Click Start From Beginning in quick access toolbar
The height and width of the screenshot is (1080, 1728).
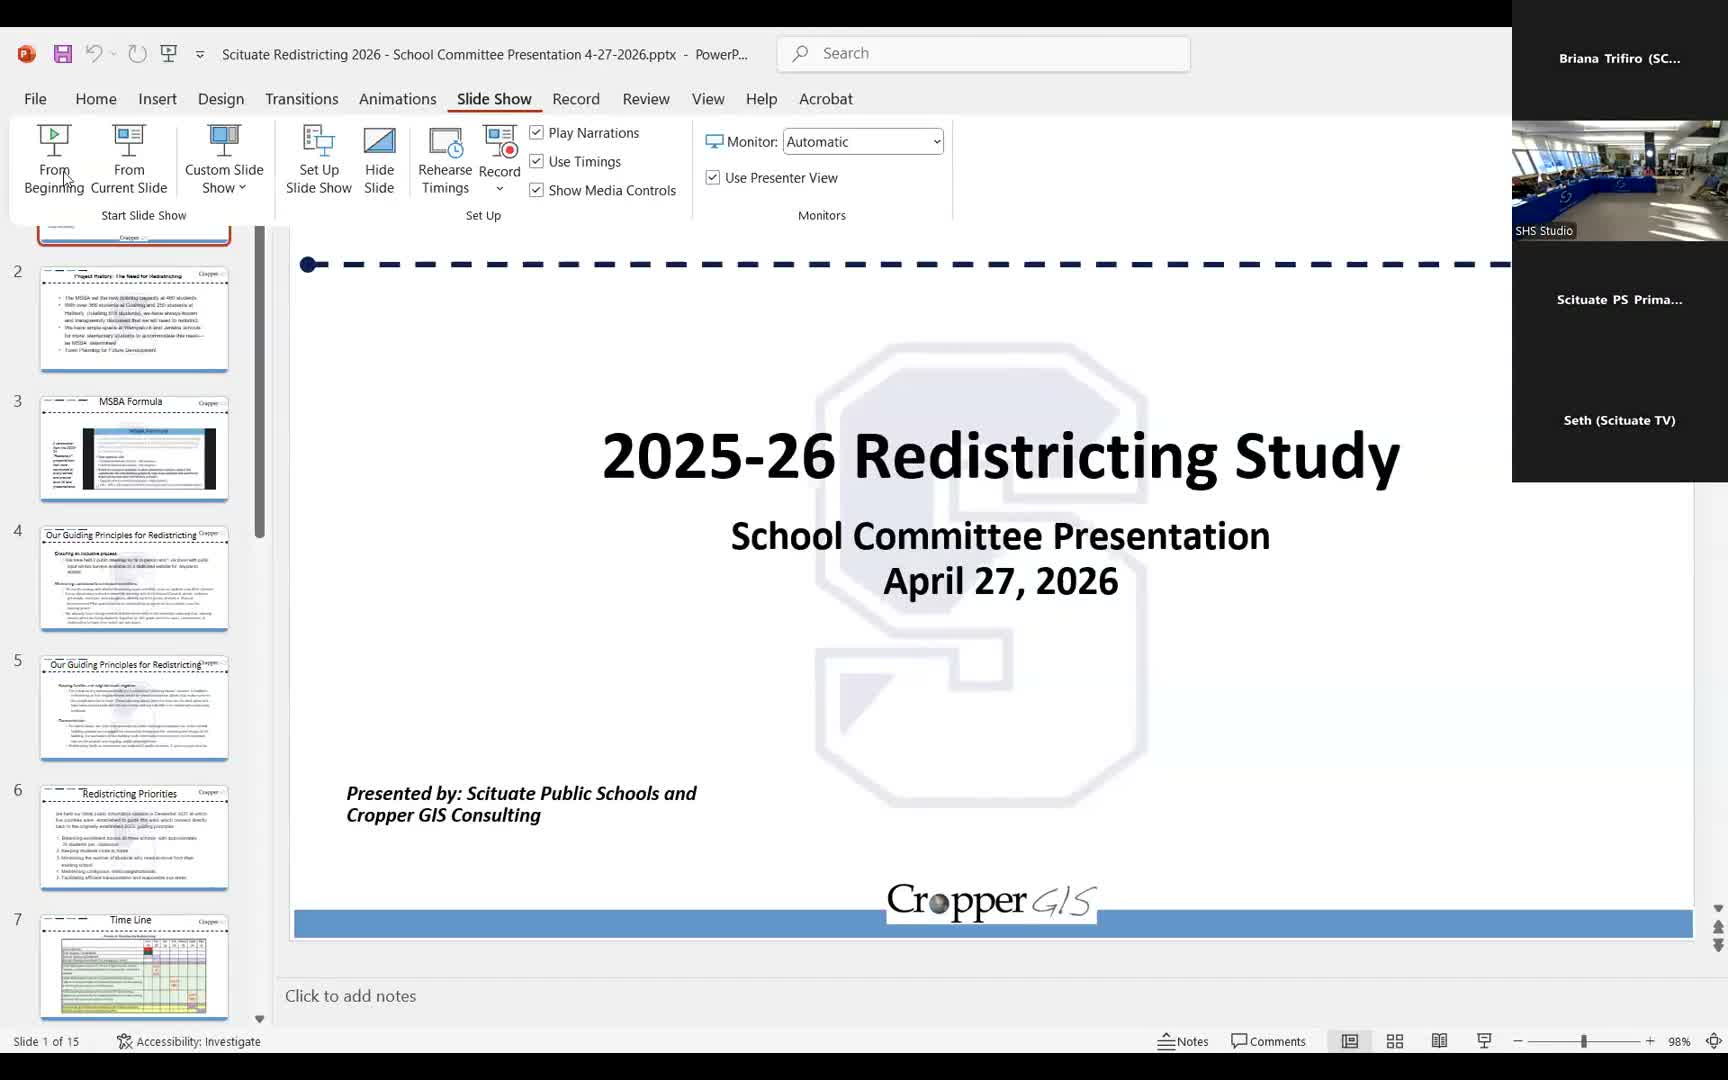point(169,54)
